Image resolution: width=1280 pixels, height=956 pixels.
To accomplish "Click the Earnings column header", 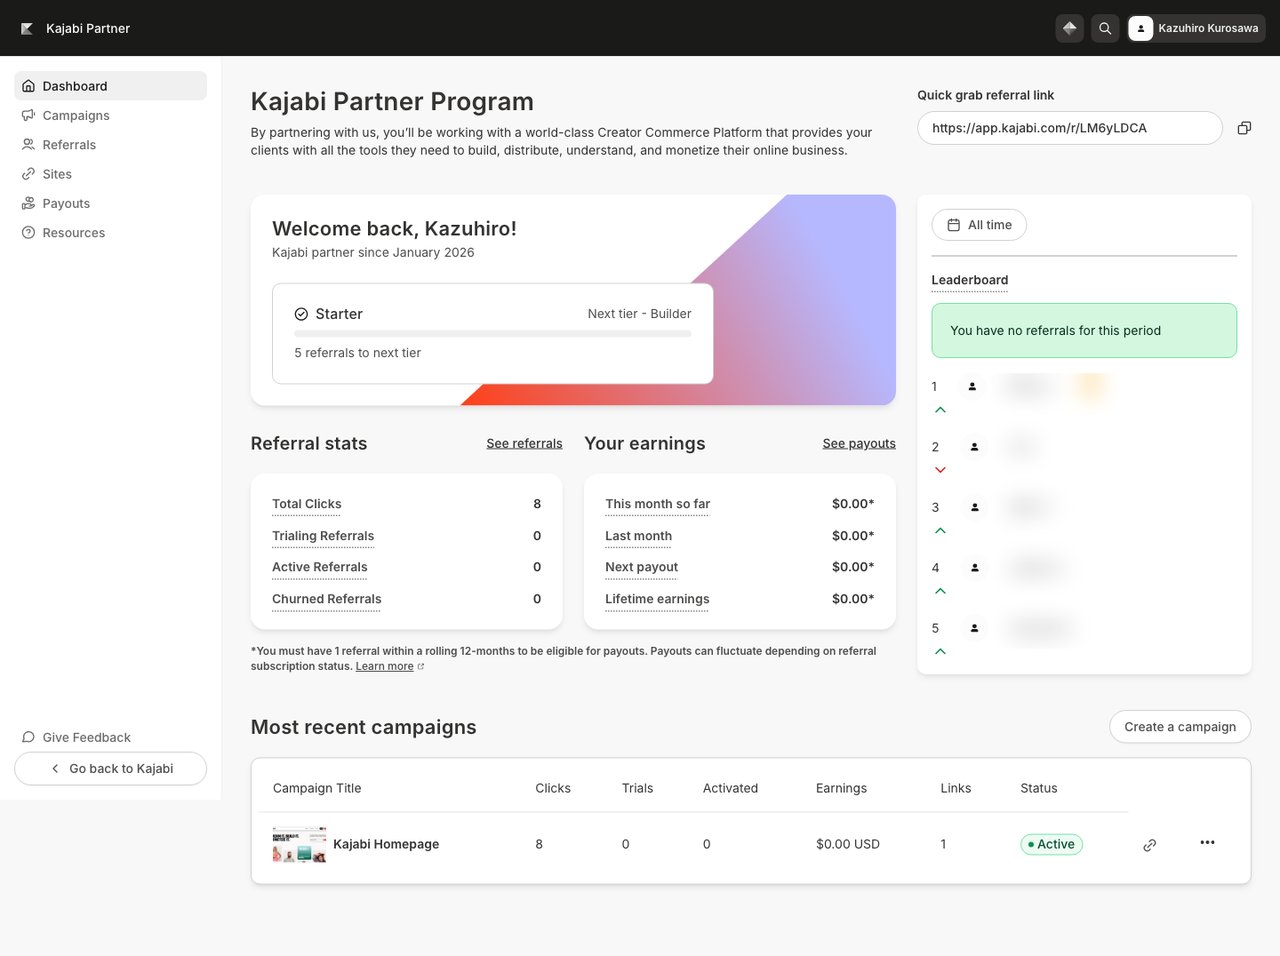I will [841, 788].
